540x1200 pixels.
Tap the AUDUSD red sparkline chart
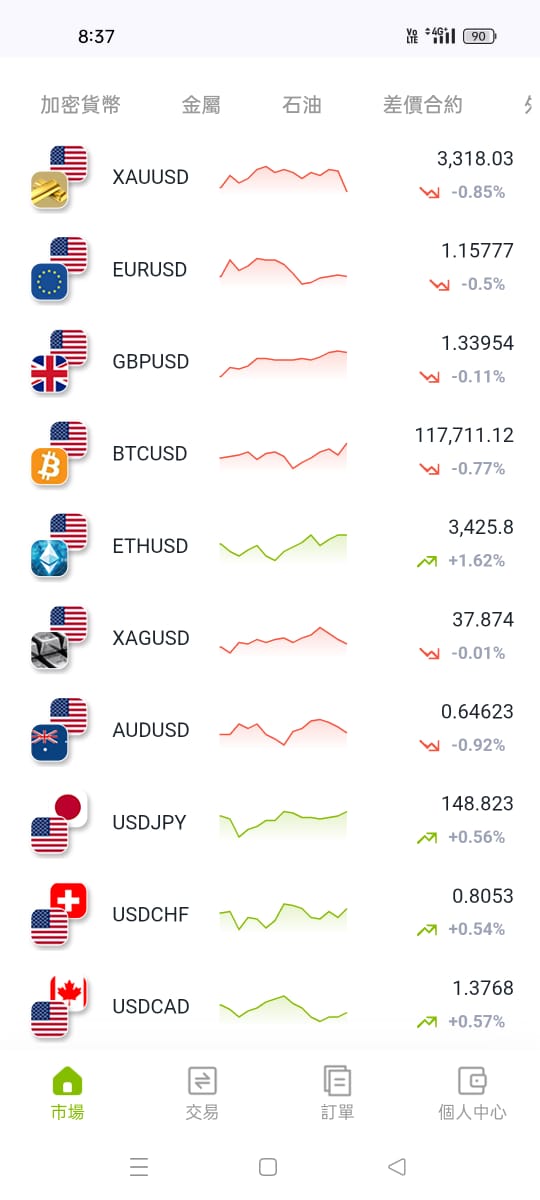pyautogui.click(x=283, y=732)
